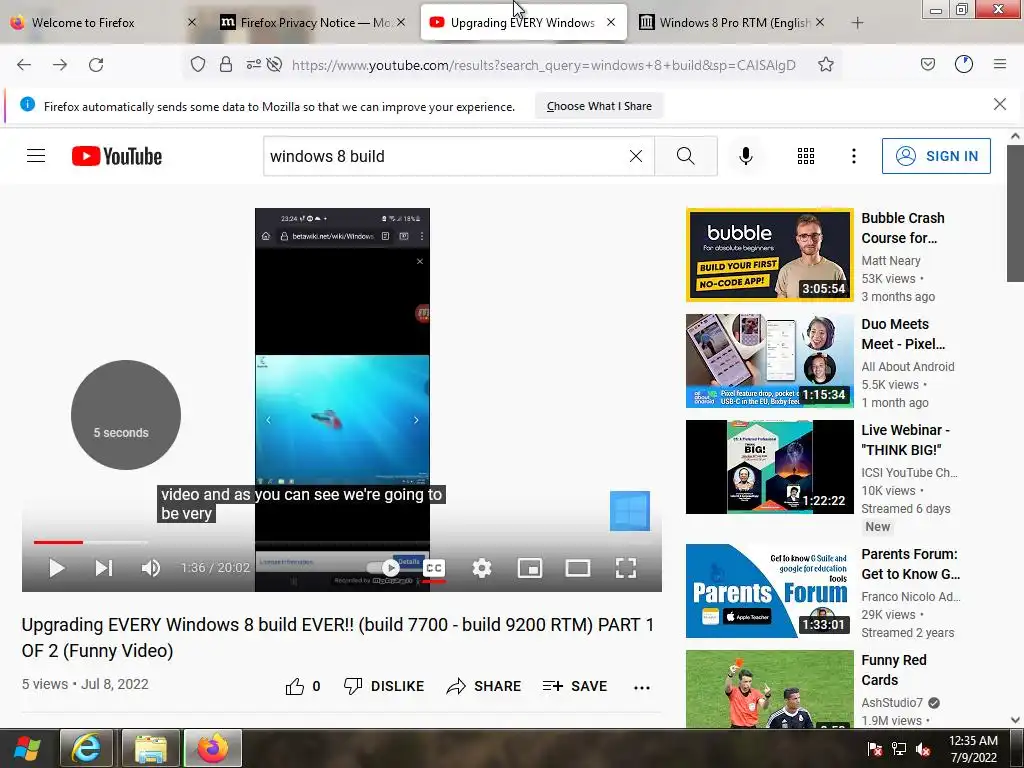Viewport: 1024px width, 768px height.
Task: Open the Duo Meets Meet Pixel thumbnail
Action: point(769,360)
